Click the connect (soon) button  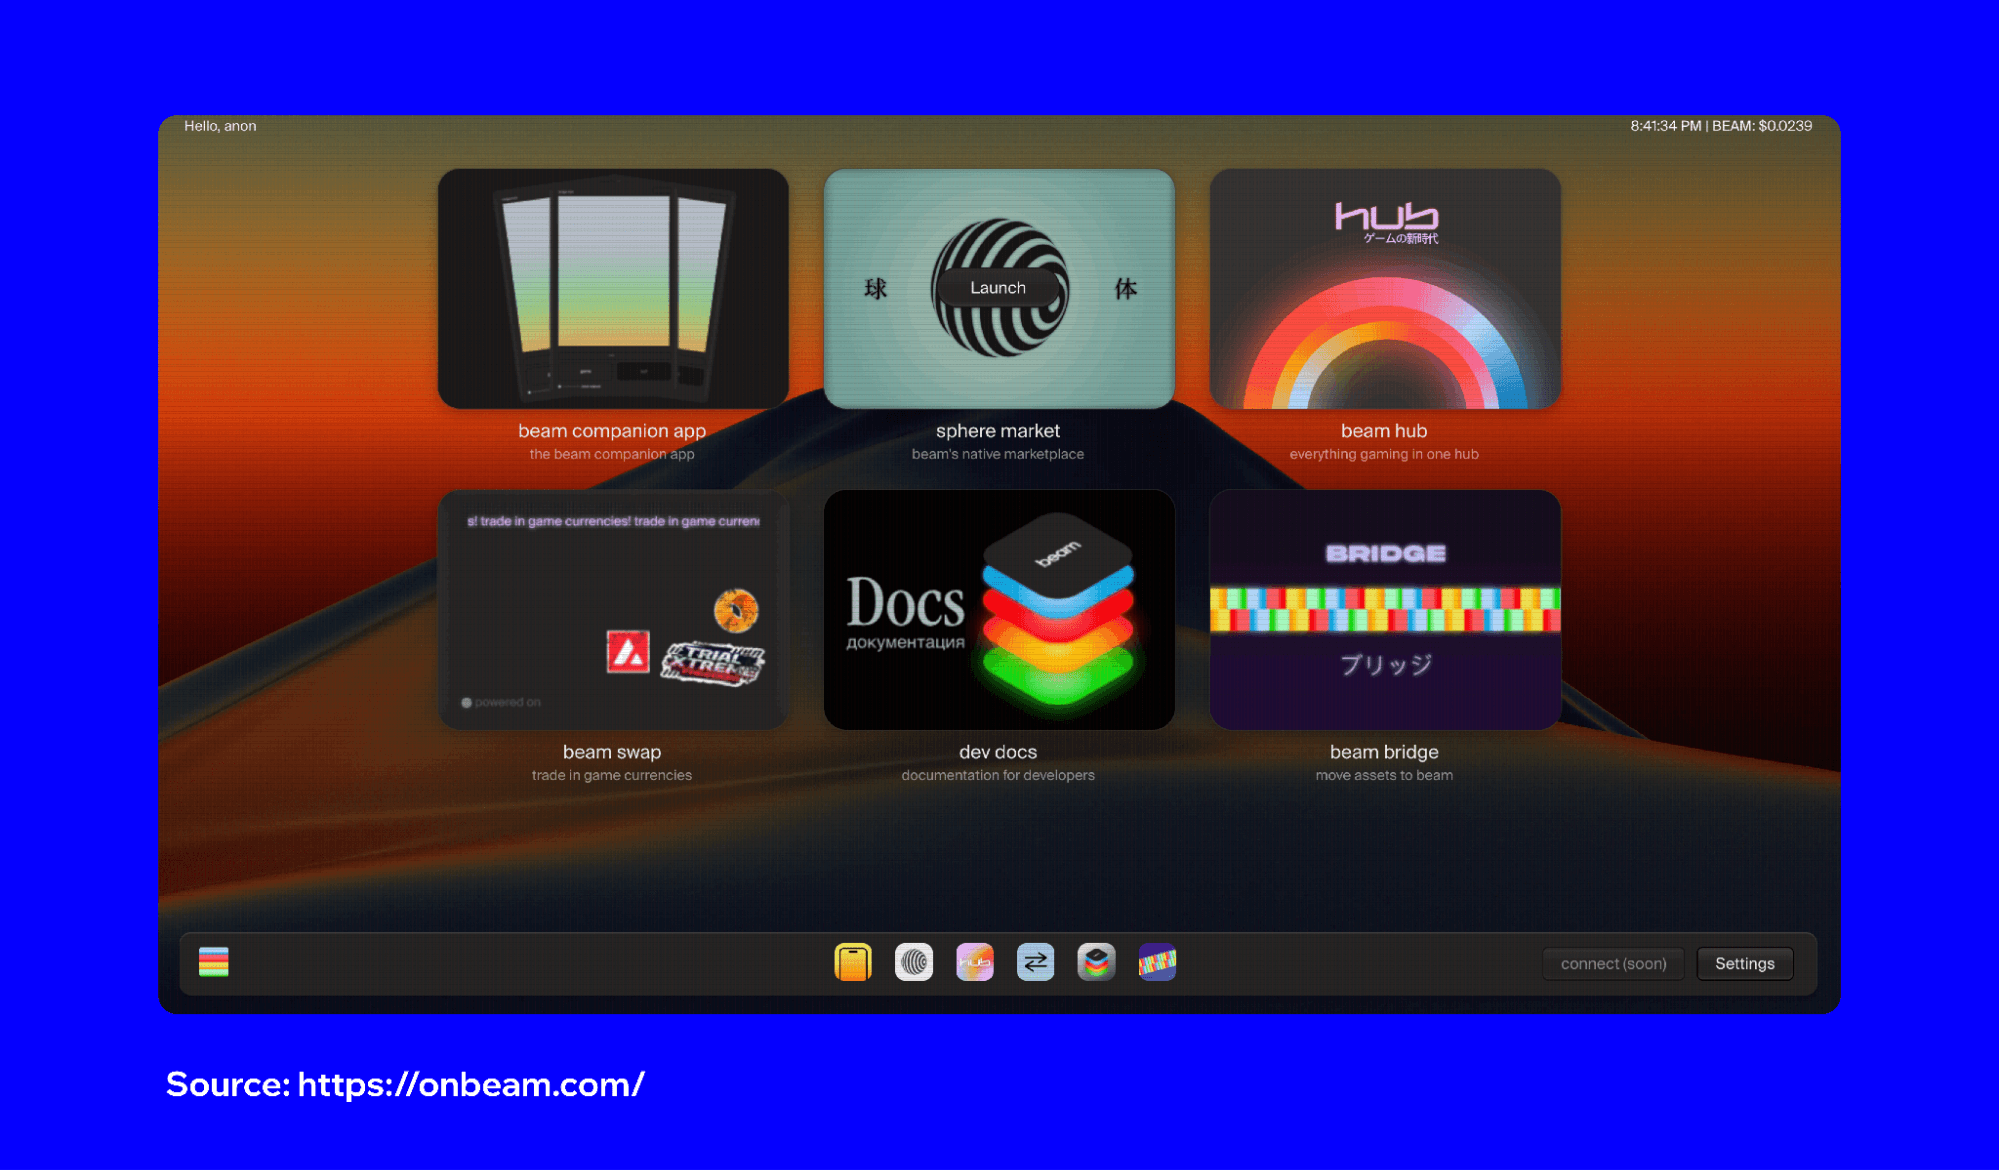[x=1613, y=964]
